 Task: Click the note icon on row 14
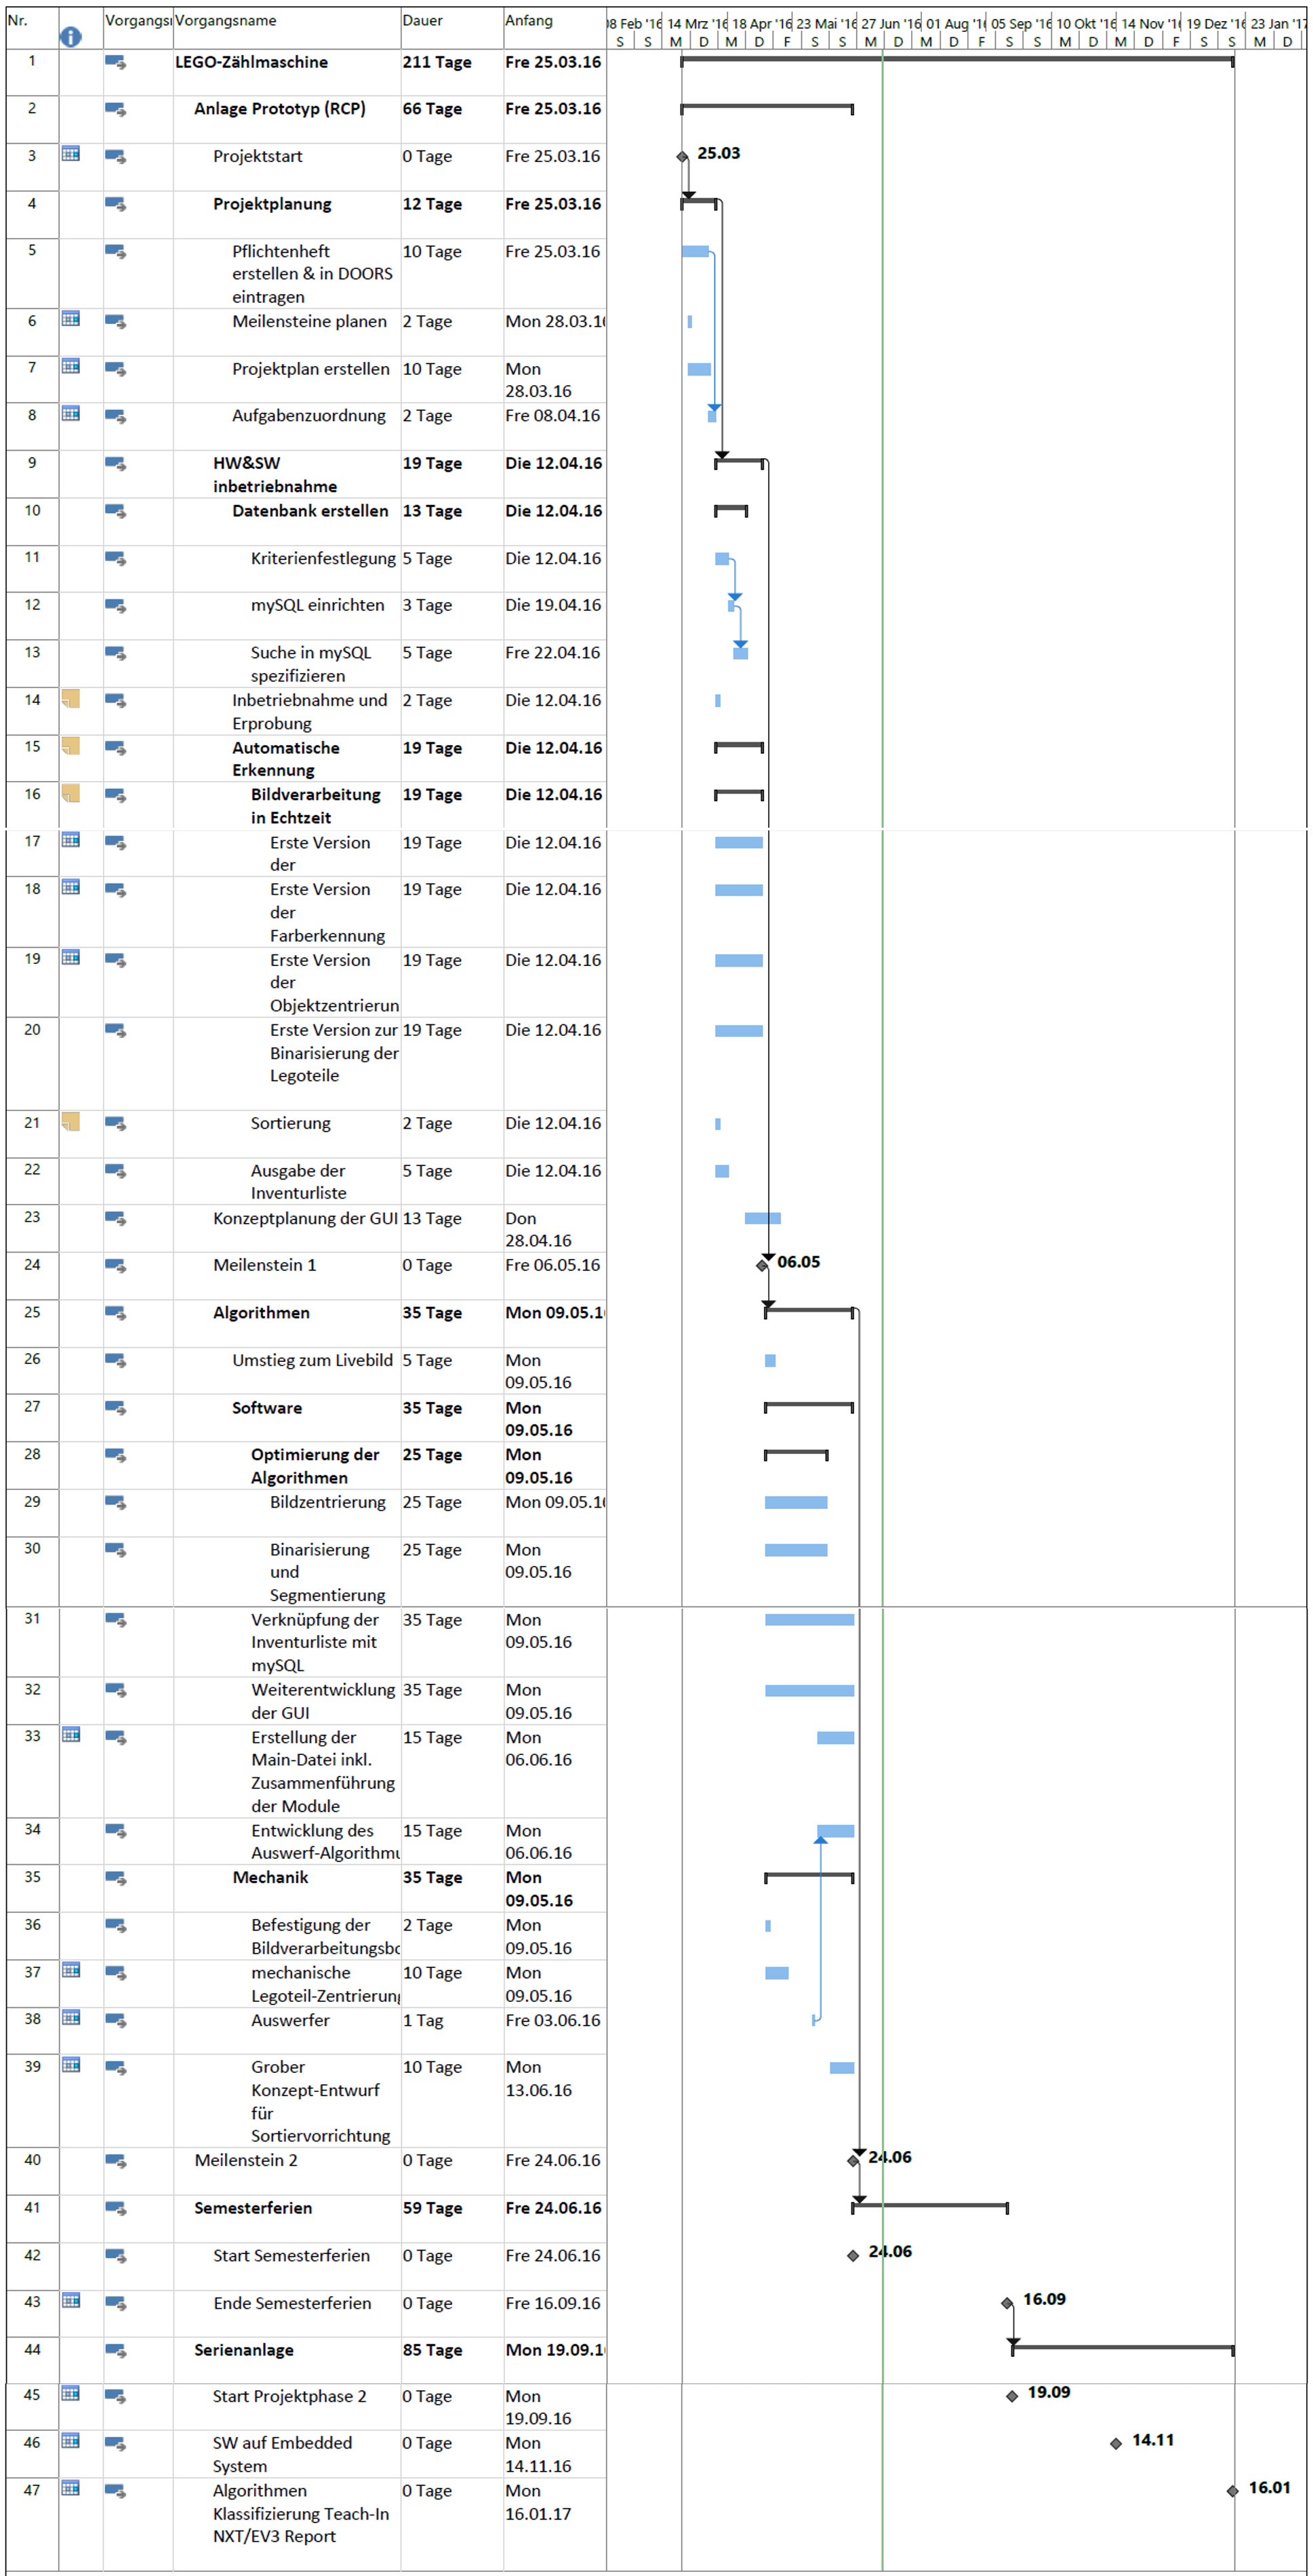click(x=70, y=698)
